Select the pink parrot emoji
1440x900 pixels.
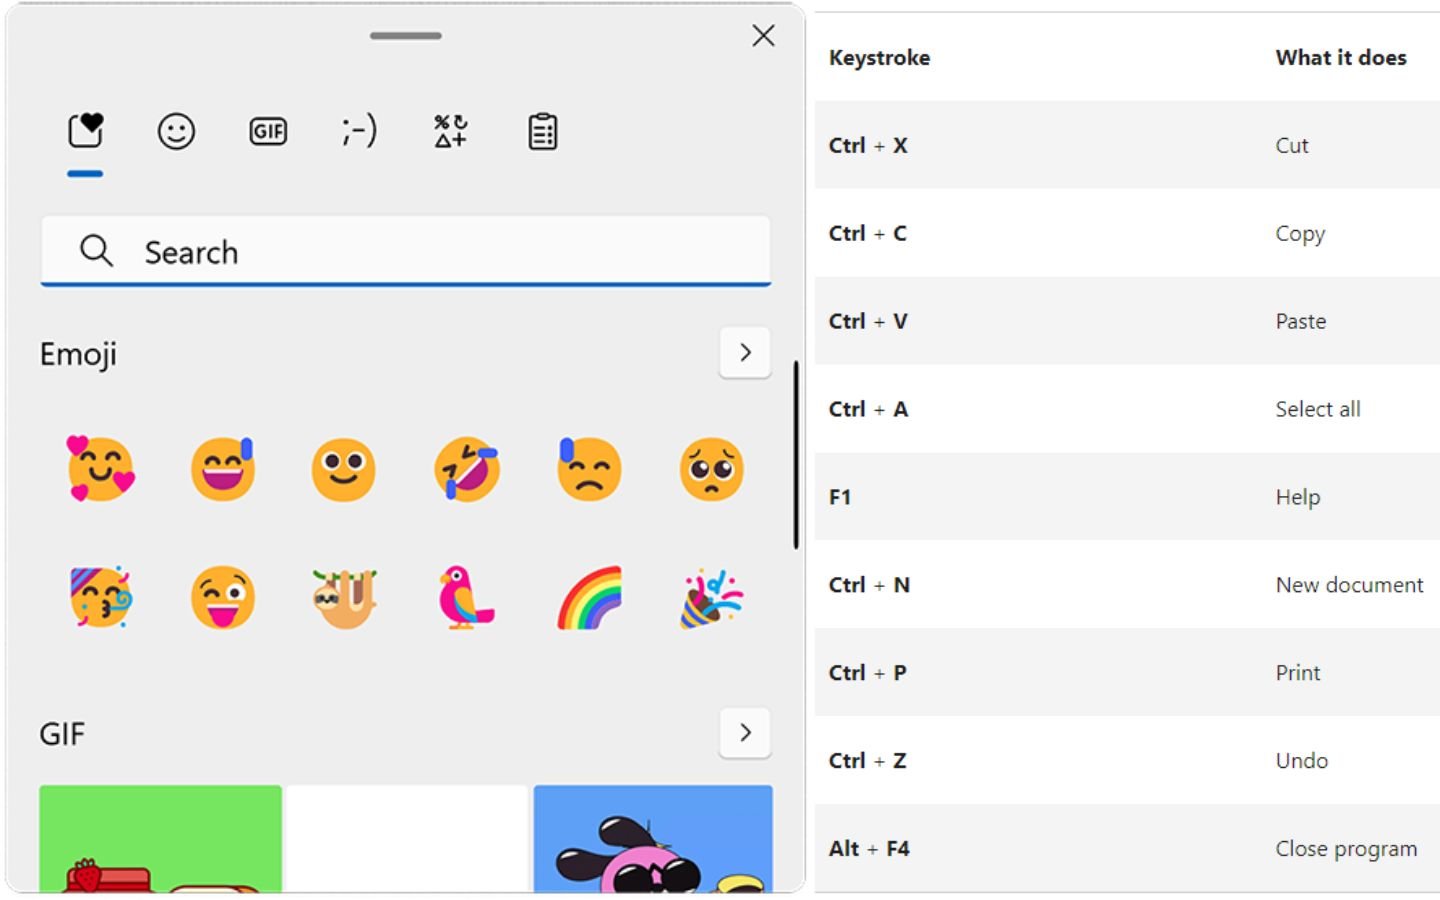466,598
